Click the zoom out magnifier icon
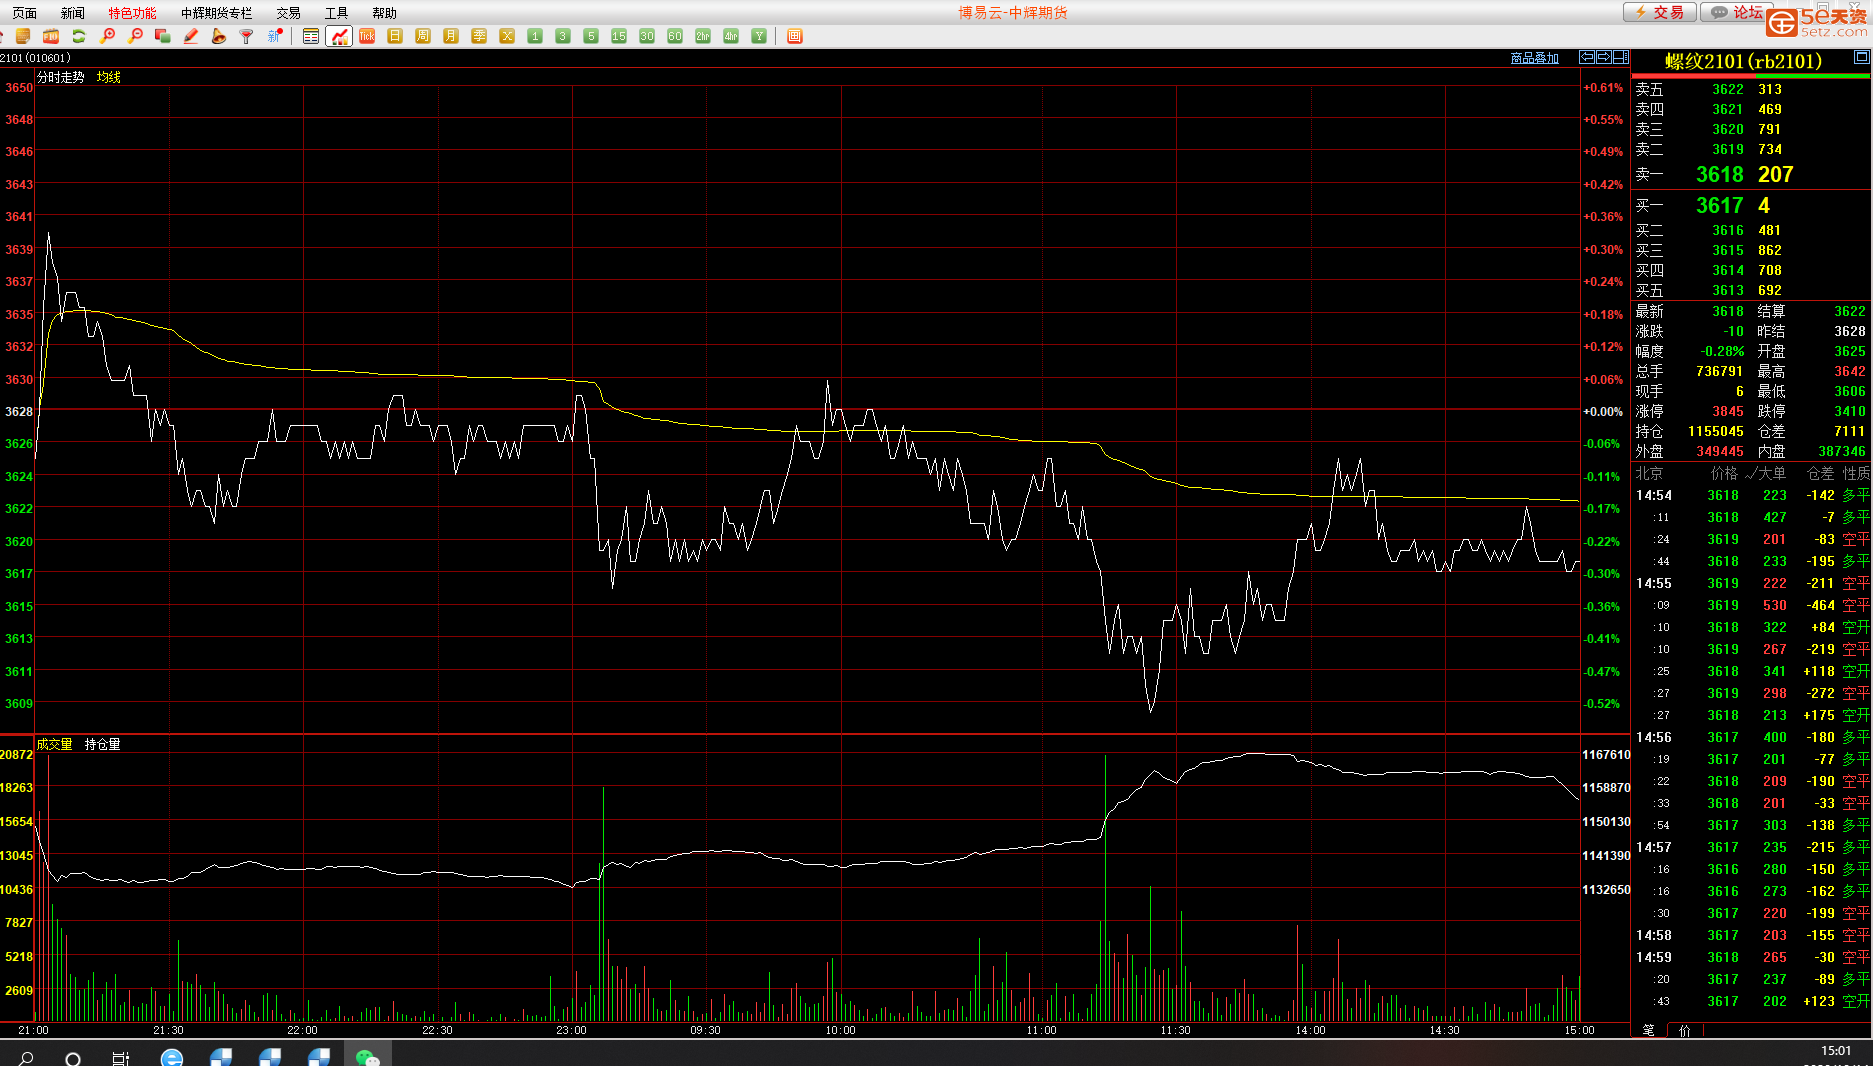Screen dimensions: 1873x1066 pos(135,36)
